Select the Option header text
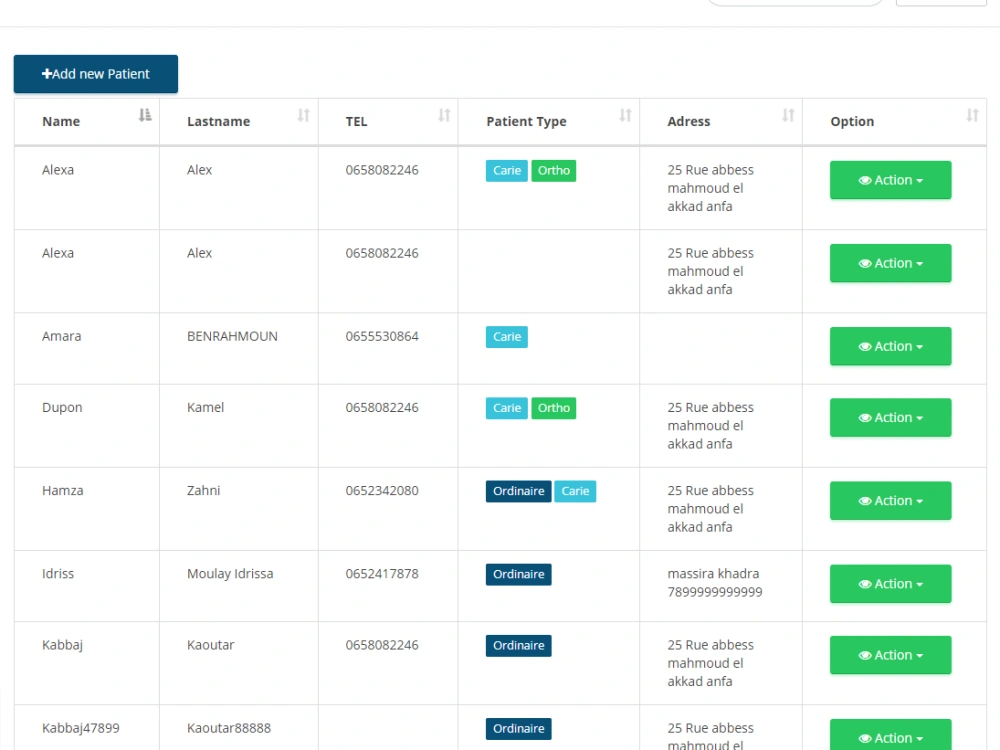 (x=852, y=121)
